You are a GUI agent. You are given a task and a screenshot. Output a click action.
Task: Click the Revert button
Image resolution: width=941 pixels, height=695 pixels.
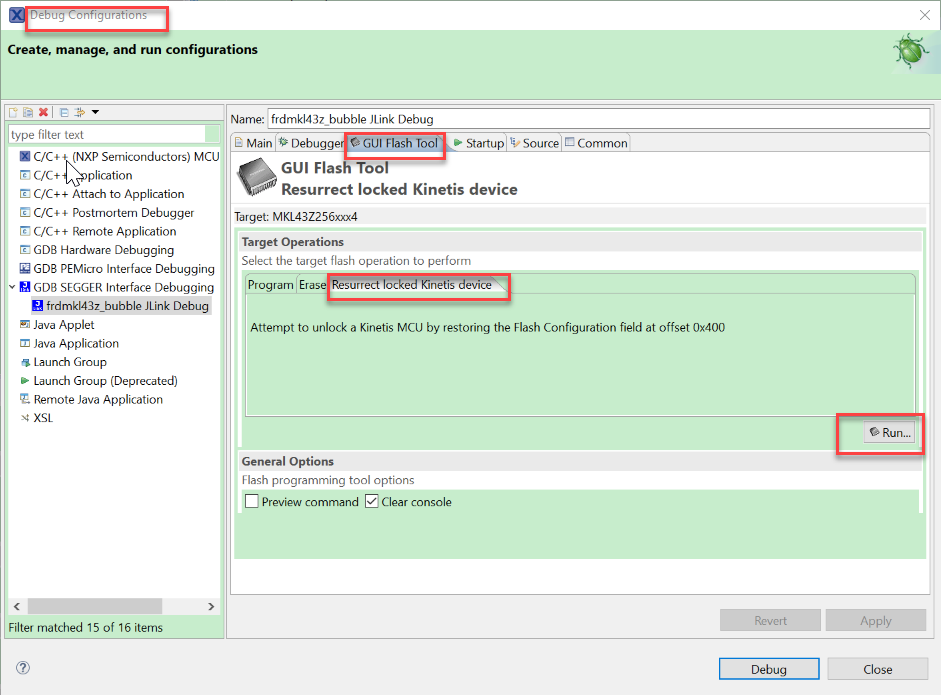point(770,621)
